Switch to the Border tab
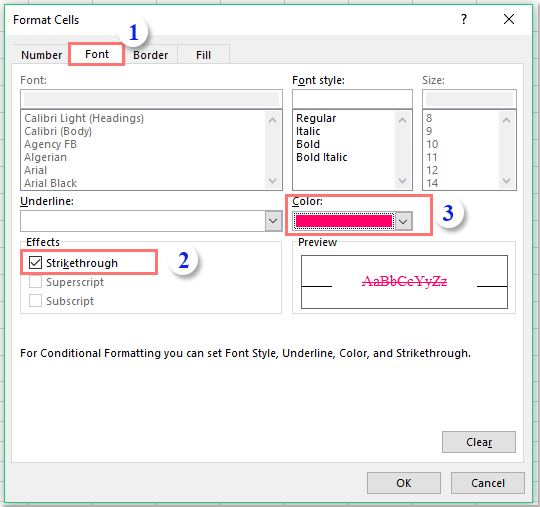The width and height of the screenshot is (540, 507). [151, 55]
